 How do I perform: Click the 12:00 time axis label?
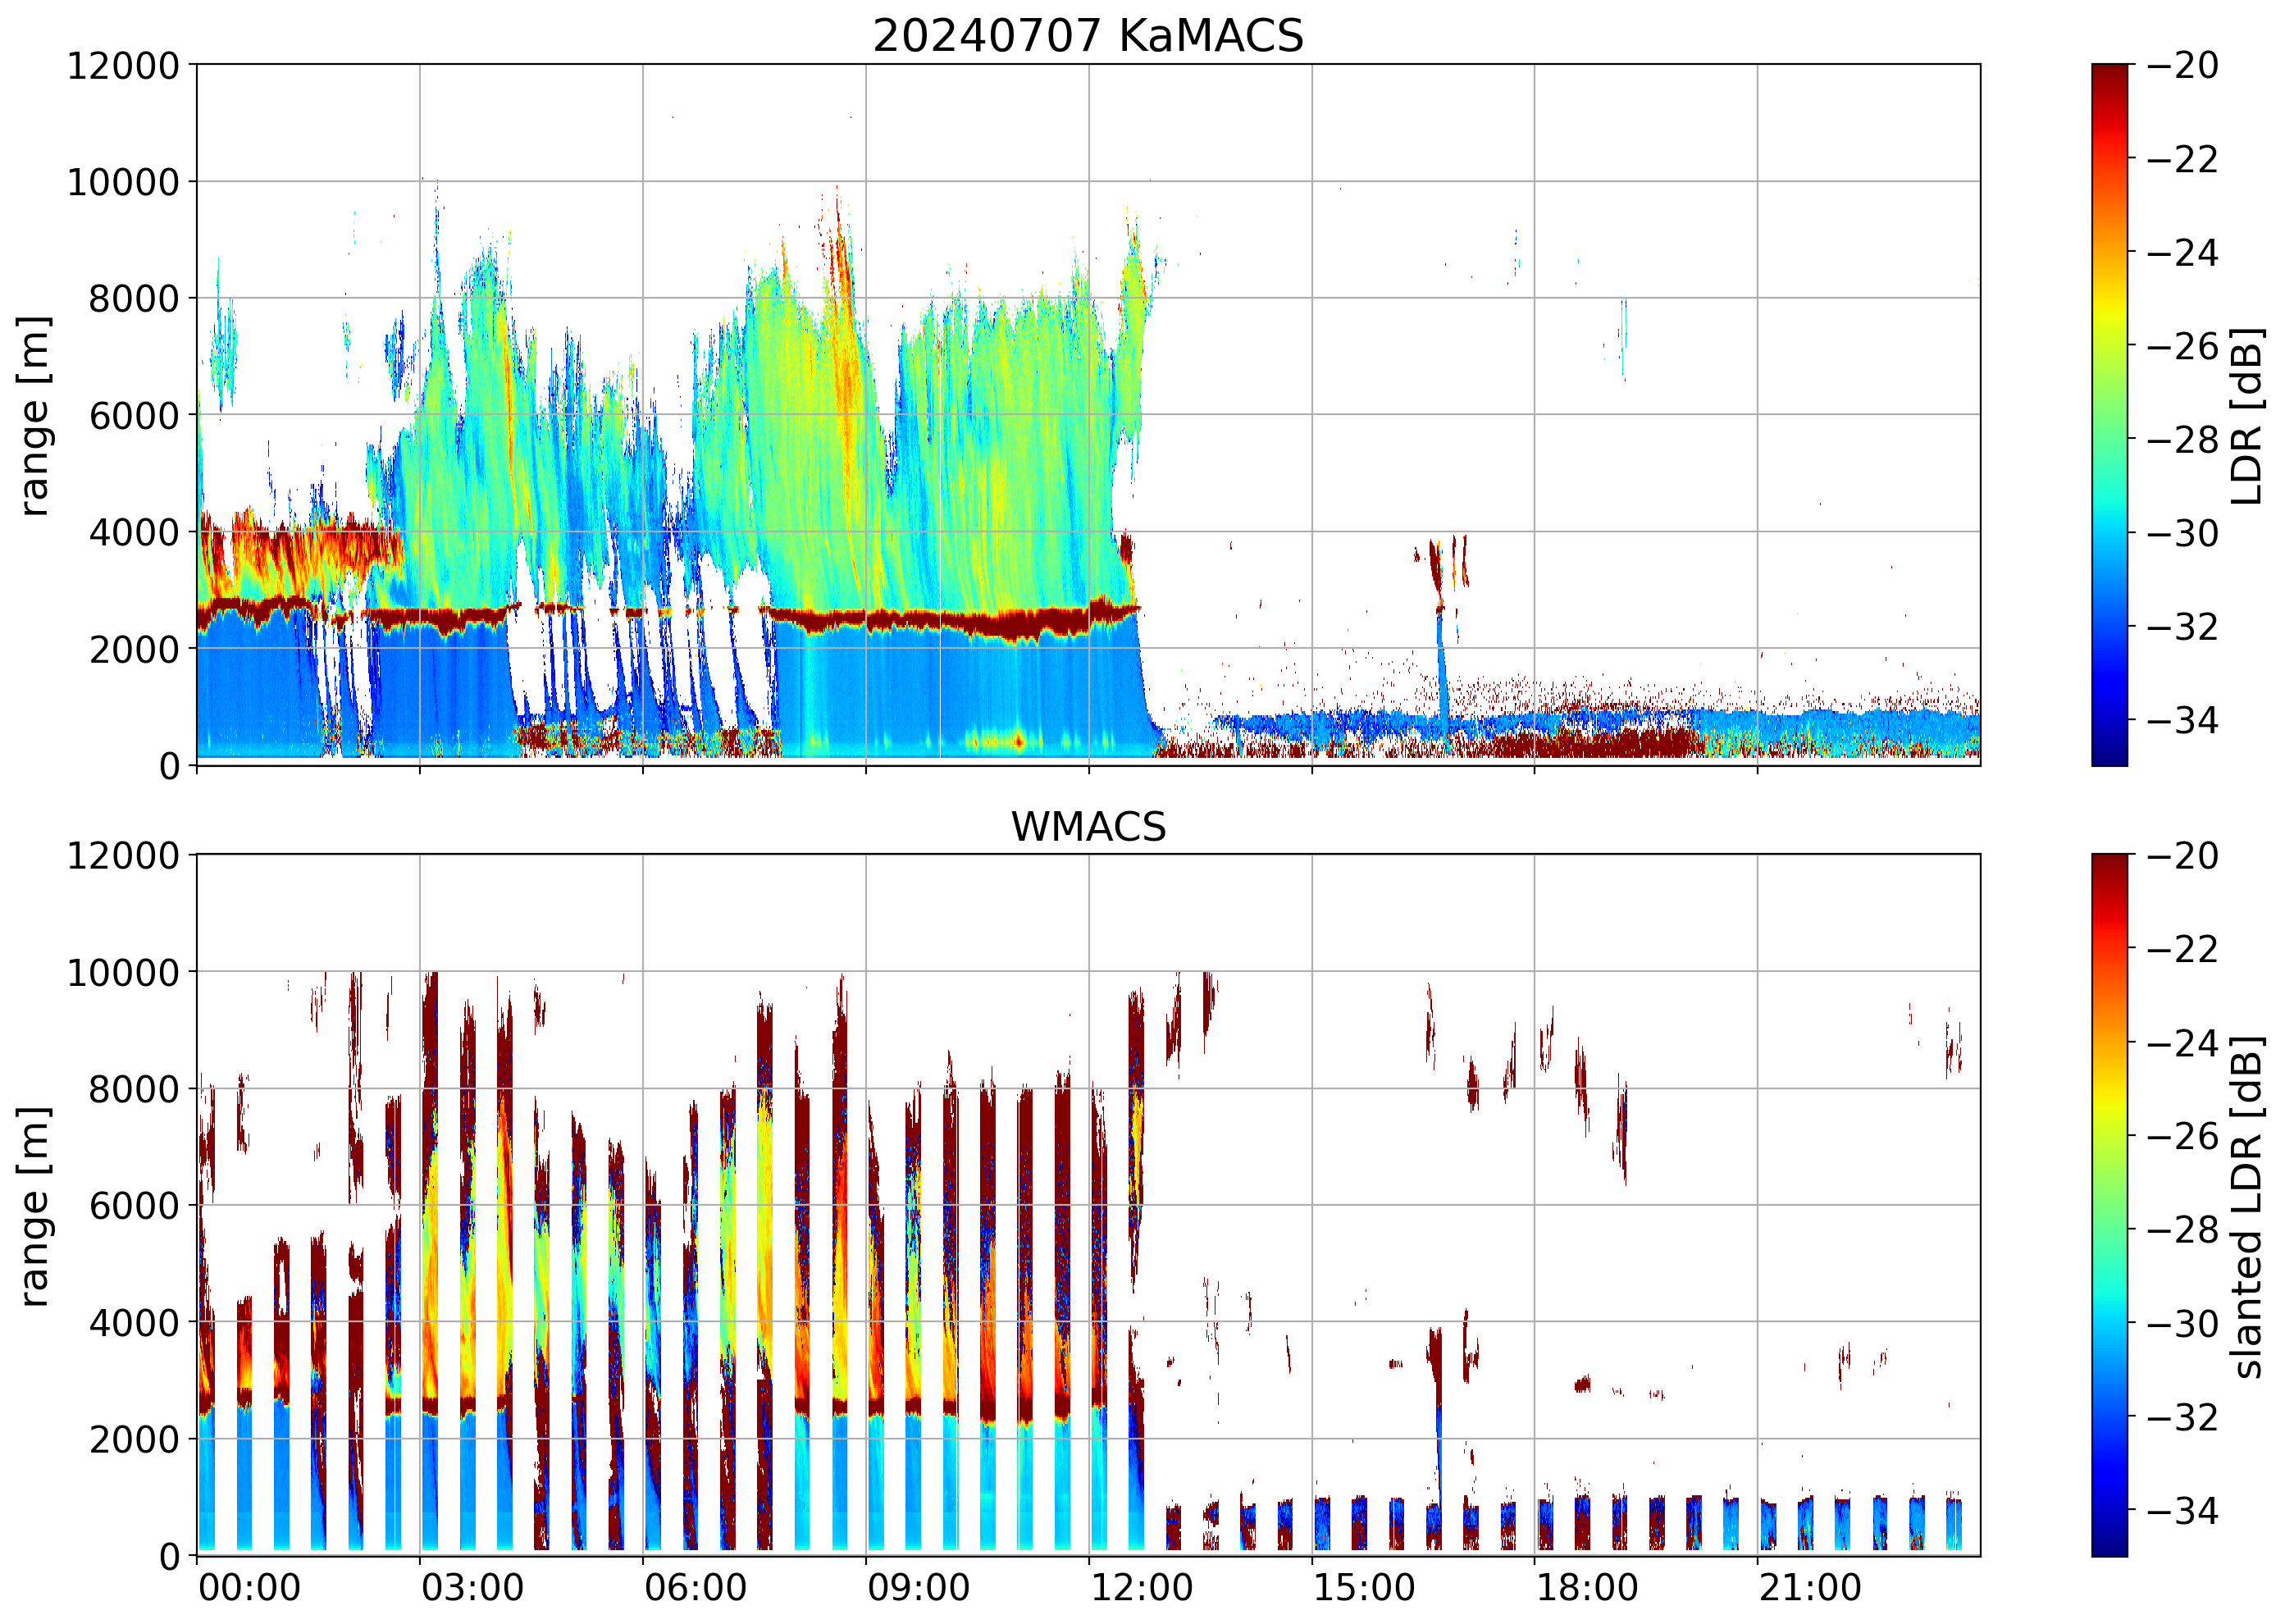[x=1141, y=1588]
